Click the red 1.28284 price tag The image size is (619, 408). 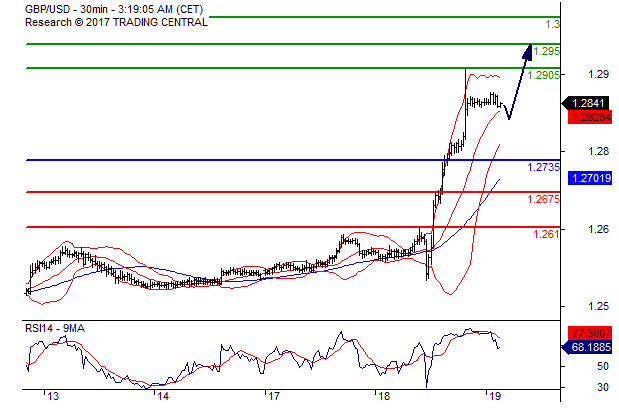pos(590,117)
